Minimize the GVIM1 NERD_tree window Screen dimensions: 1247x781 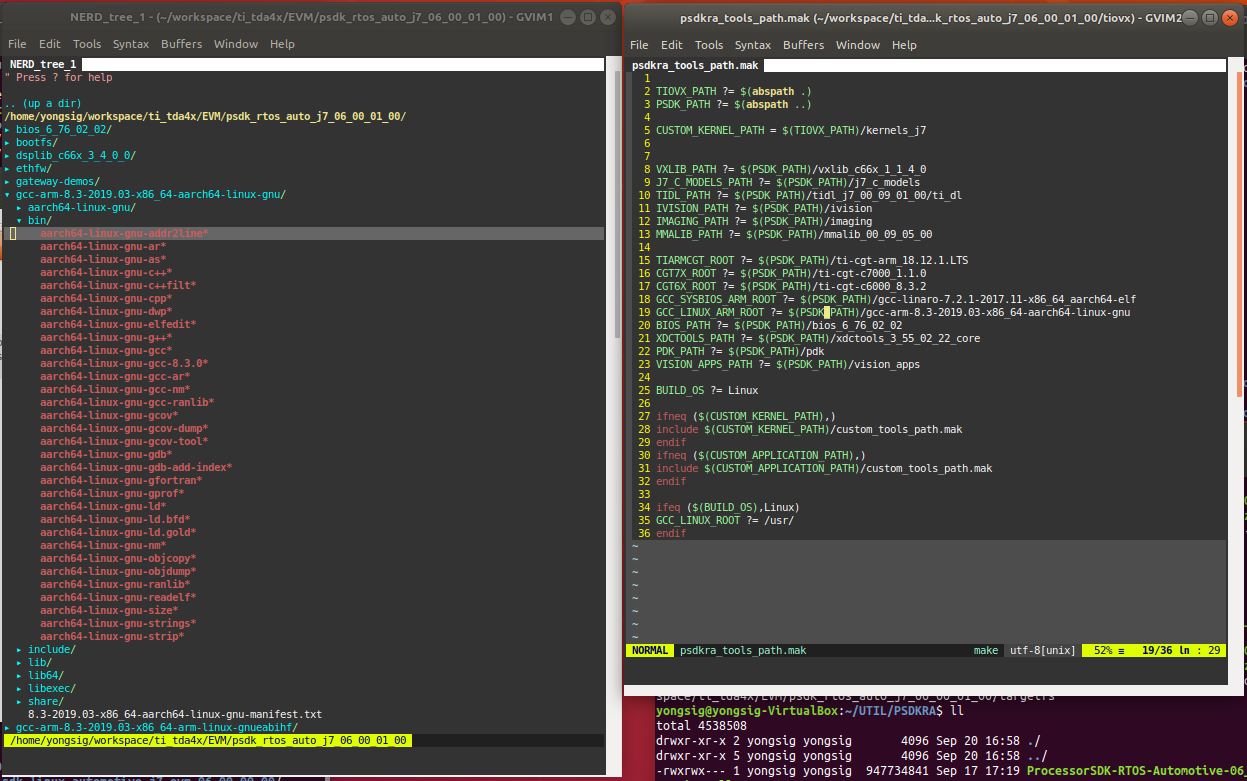[567, 17]
